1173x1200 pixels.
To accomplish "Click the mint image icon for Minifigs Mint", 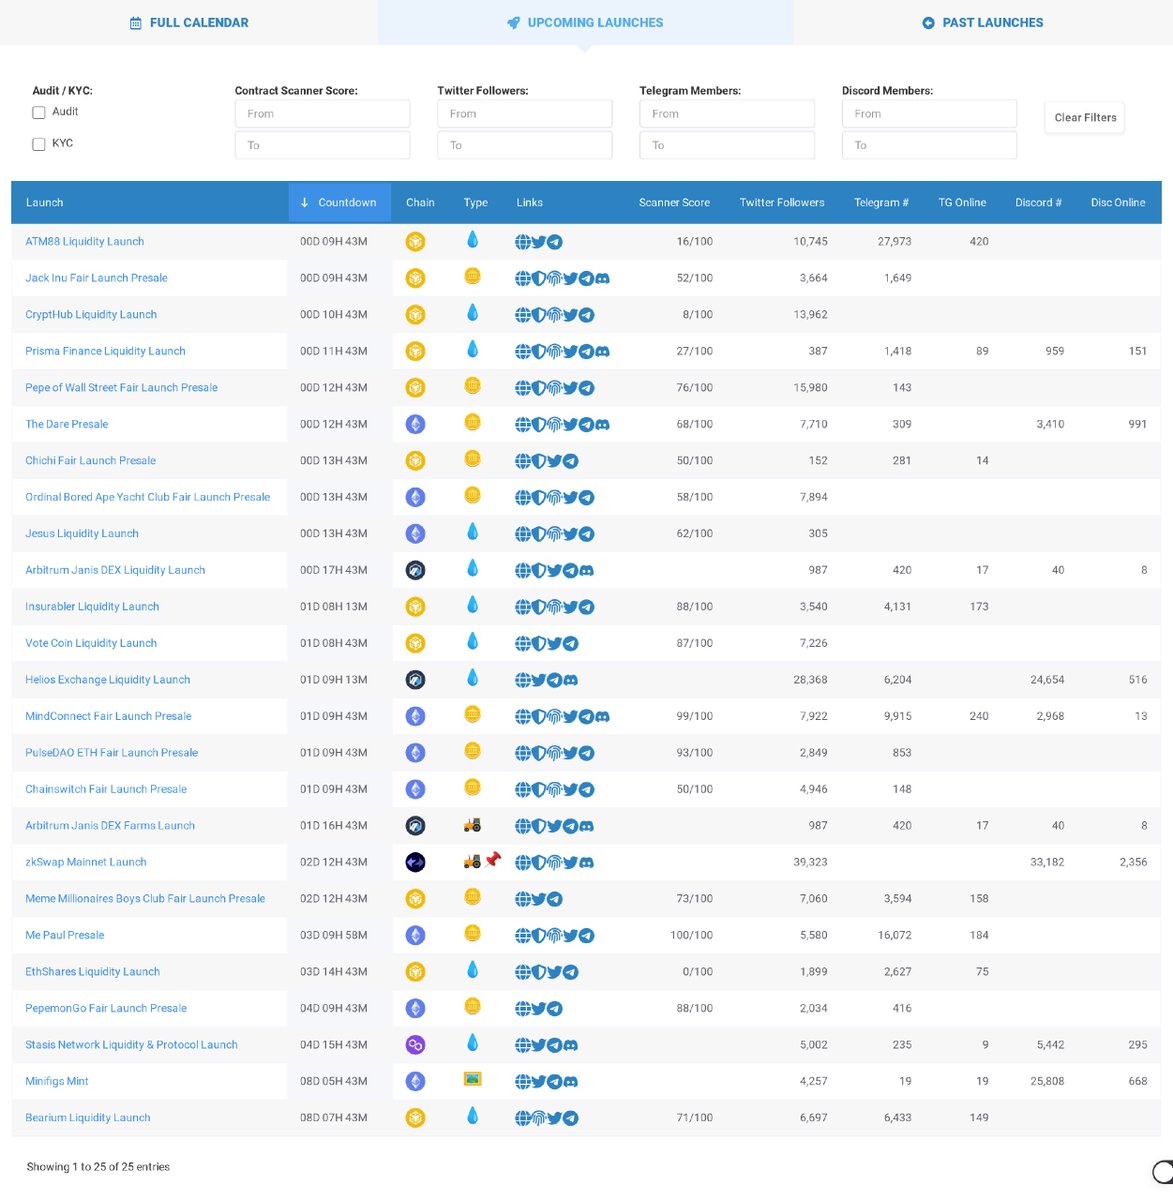I will [x=472, y=1080].
